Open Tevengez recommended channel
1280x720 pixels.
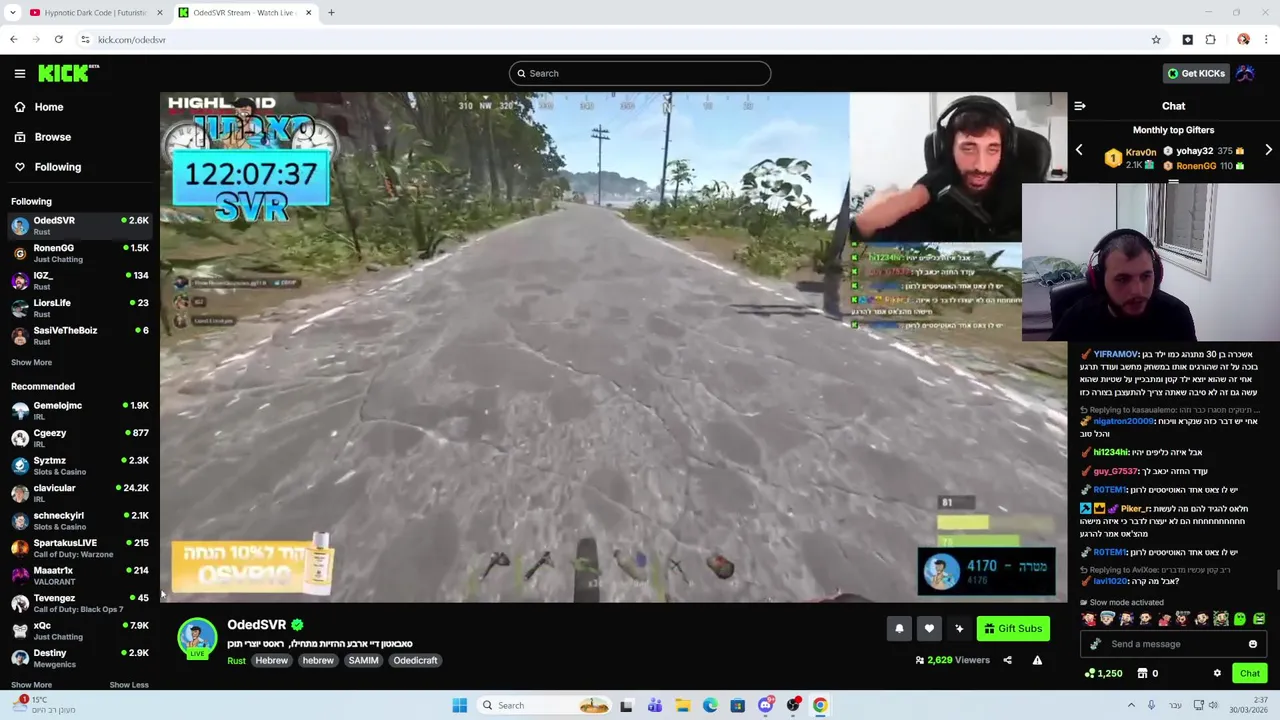(x=80, y=603)
